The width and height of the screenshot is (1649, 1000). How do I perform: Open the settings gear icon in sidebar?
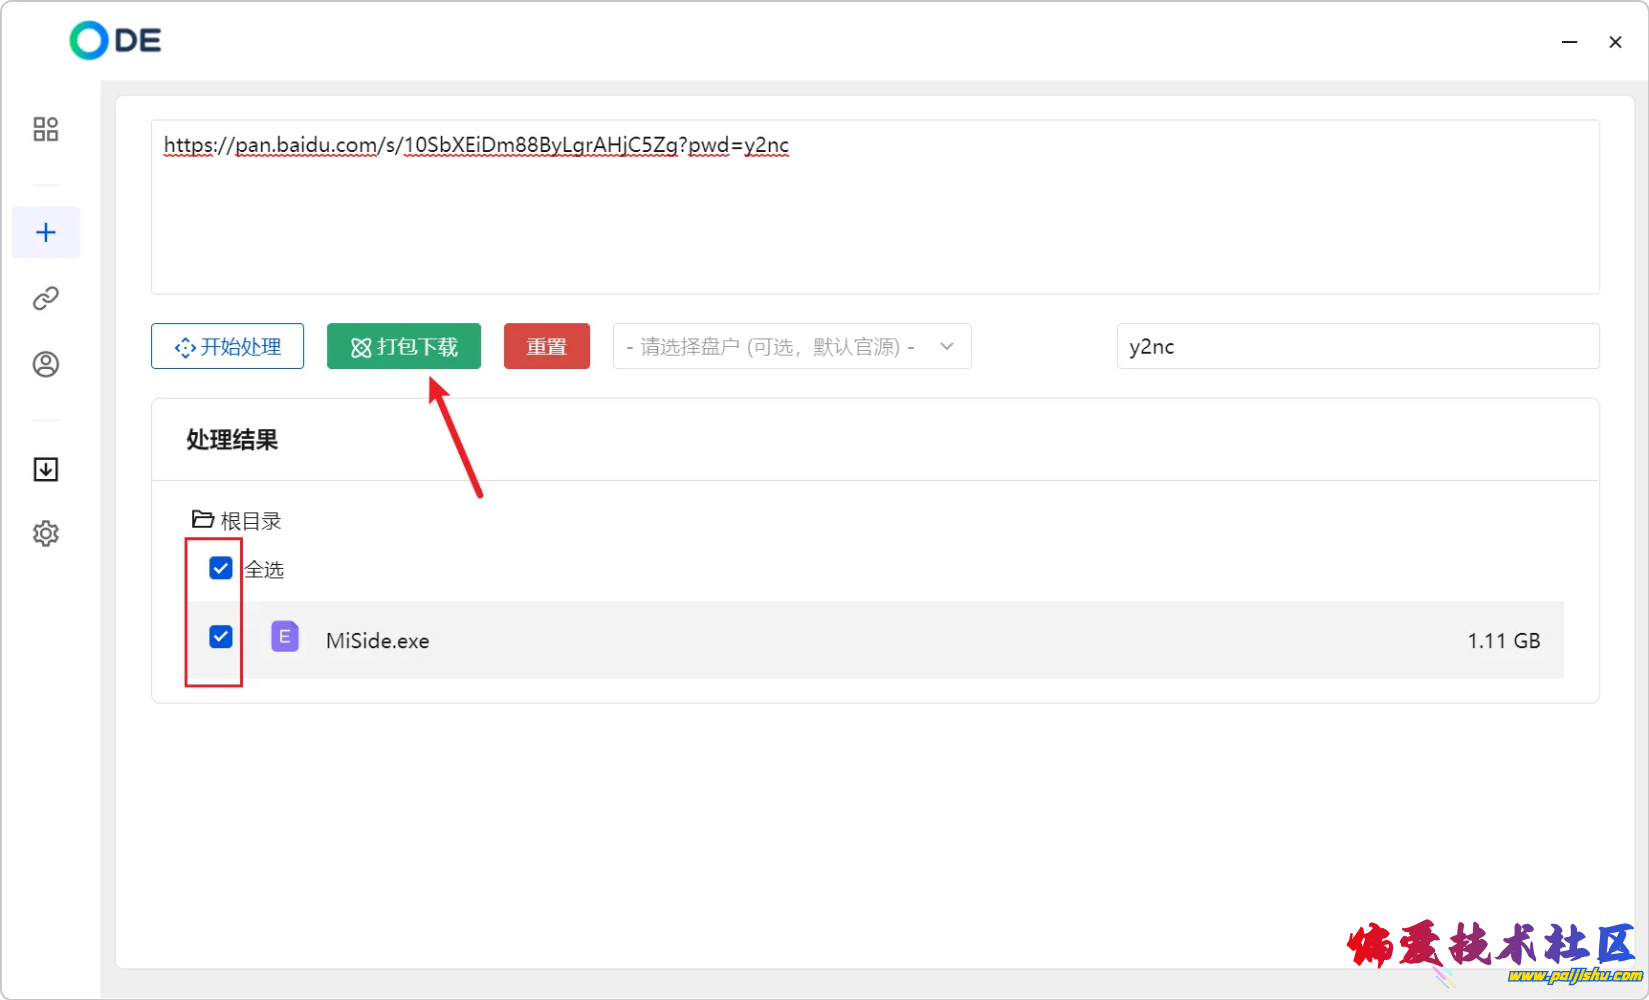tap(46, 534)
